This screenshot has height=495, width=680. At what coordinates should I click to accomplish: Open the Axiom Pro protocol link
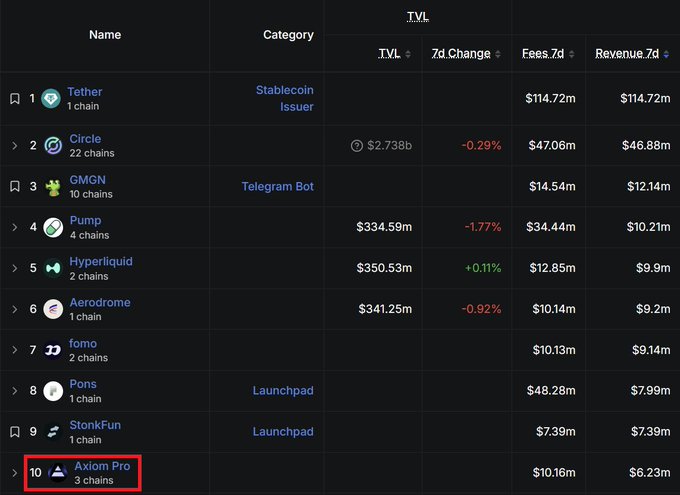coord(102,465)
